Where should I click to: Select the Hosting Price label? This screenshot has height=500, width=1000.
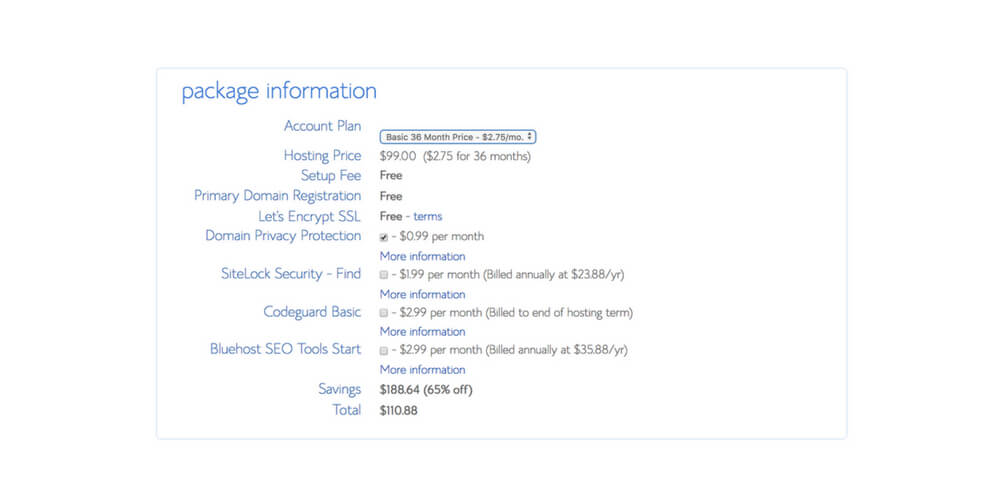[x=322, y=155]
